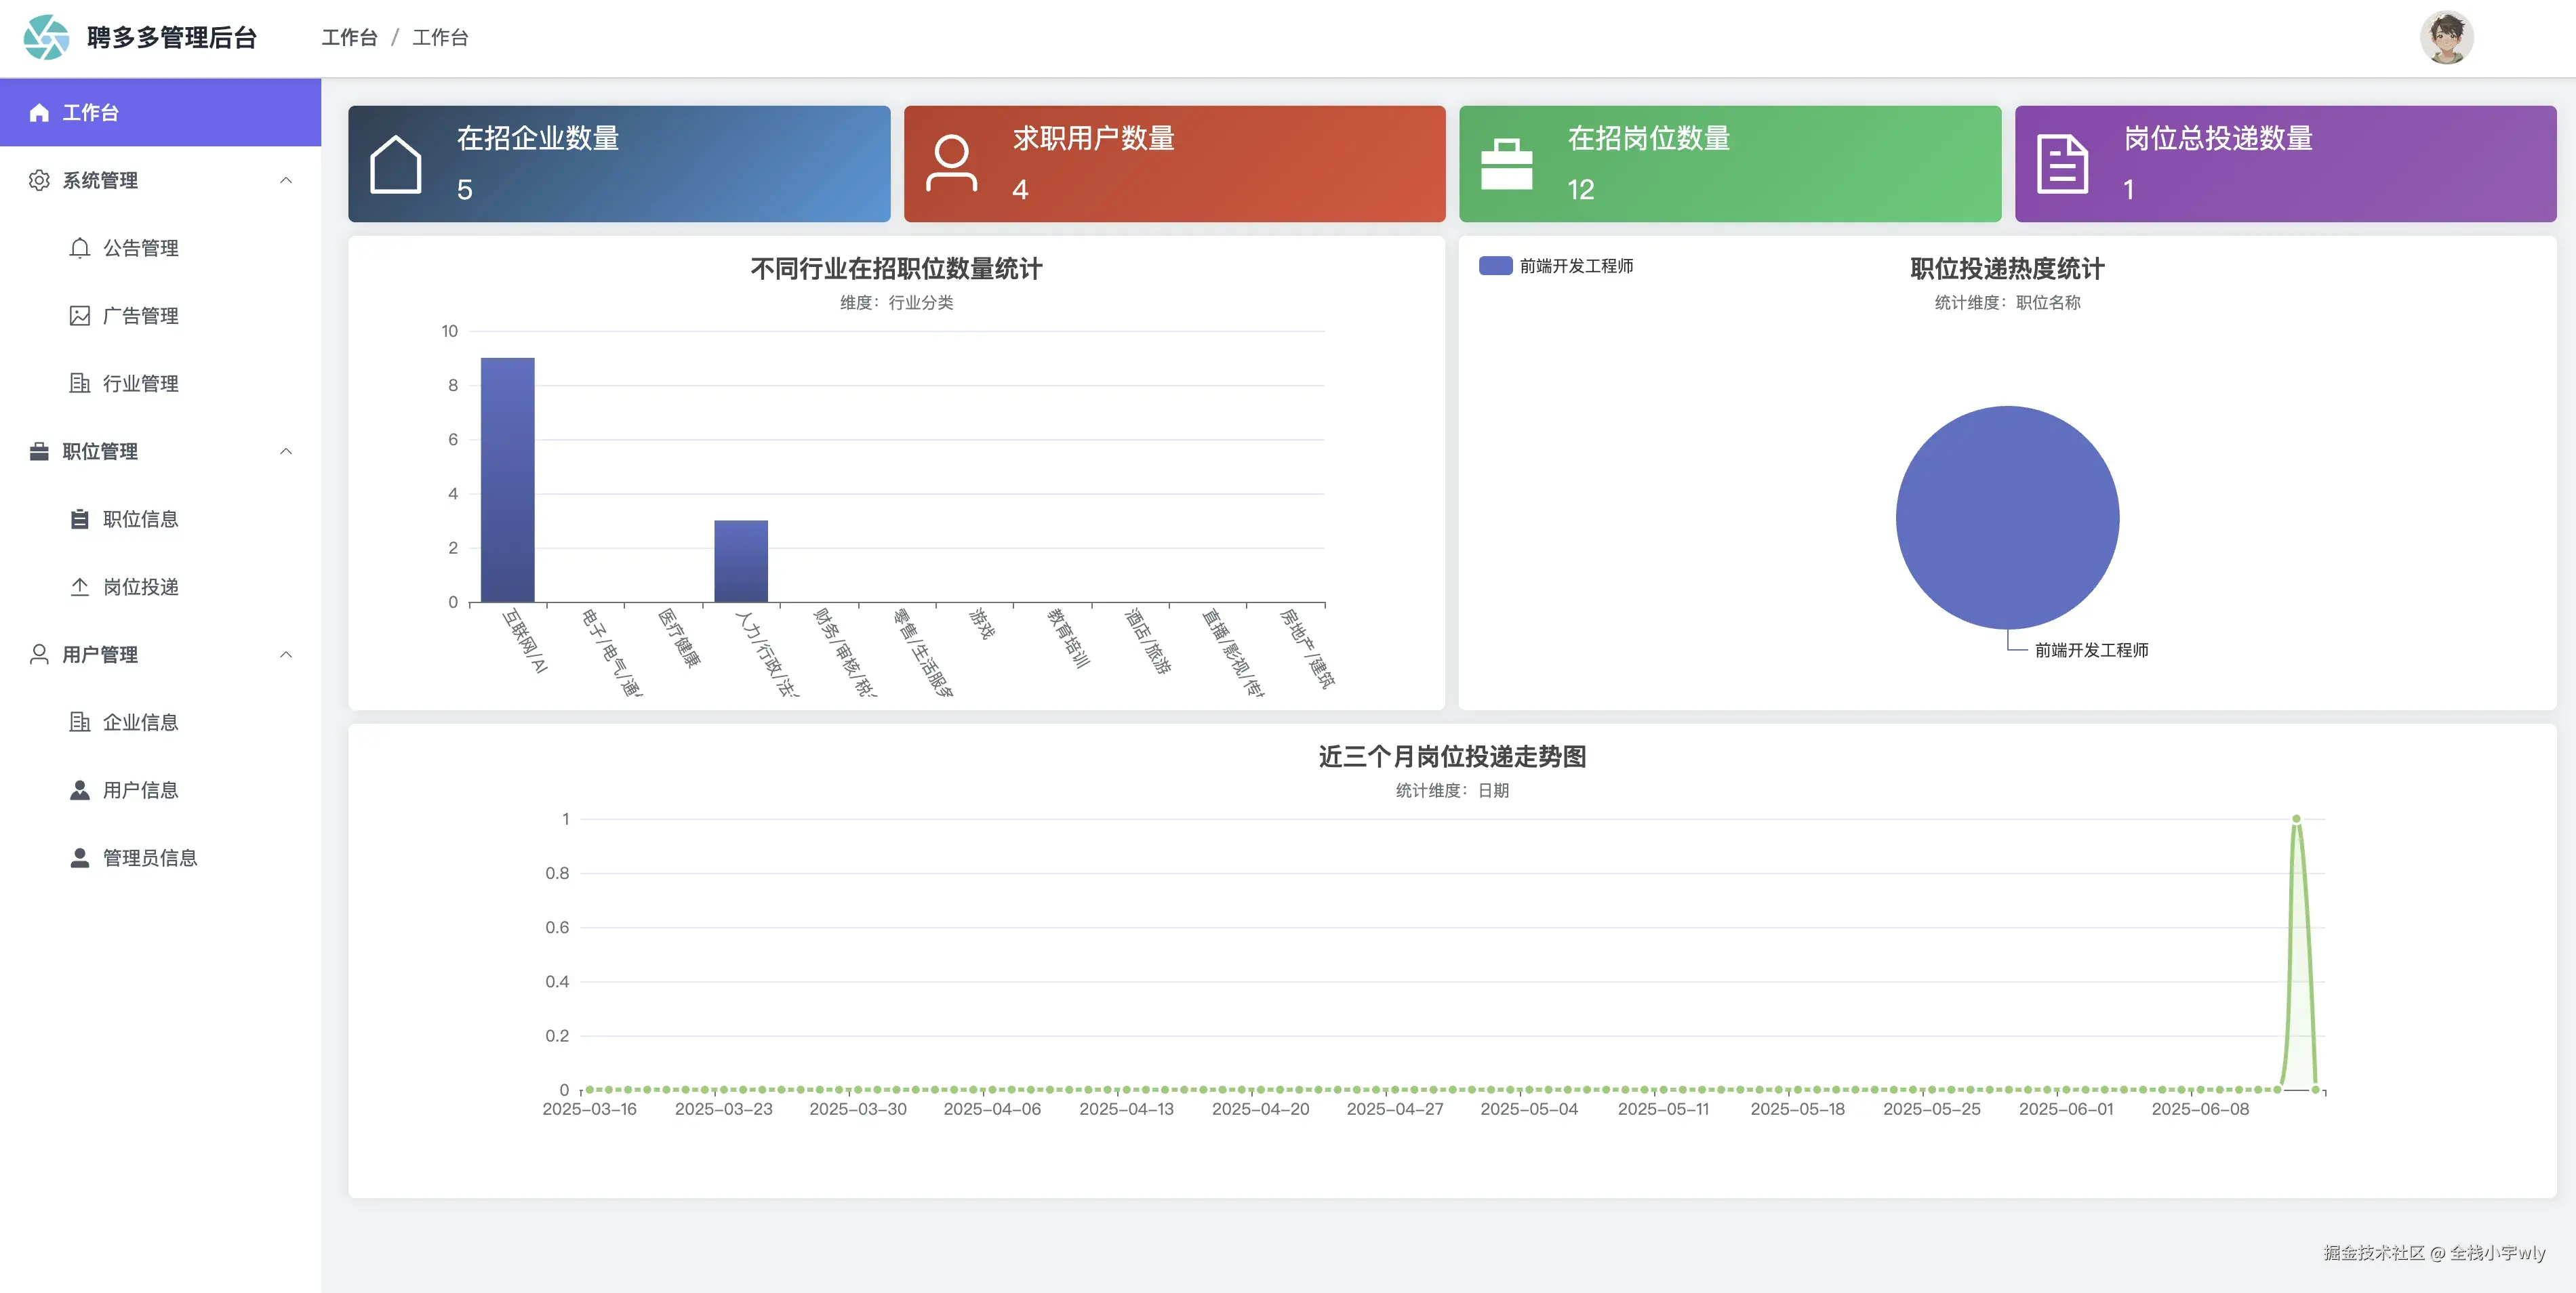This screenshot has height=1293, width=2576.
Task: Click the blue pie chart slice
Action: 2006,517
